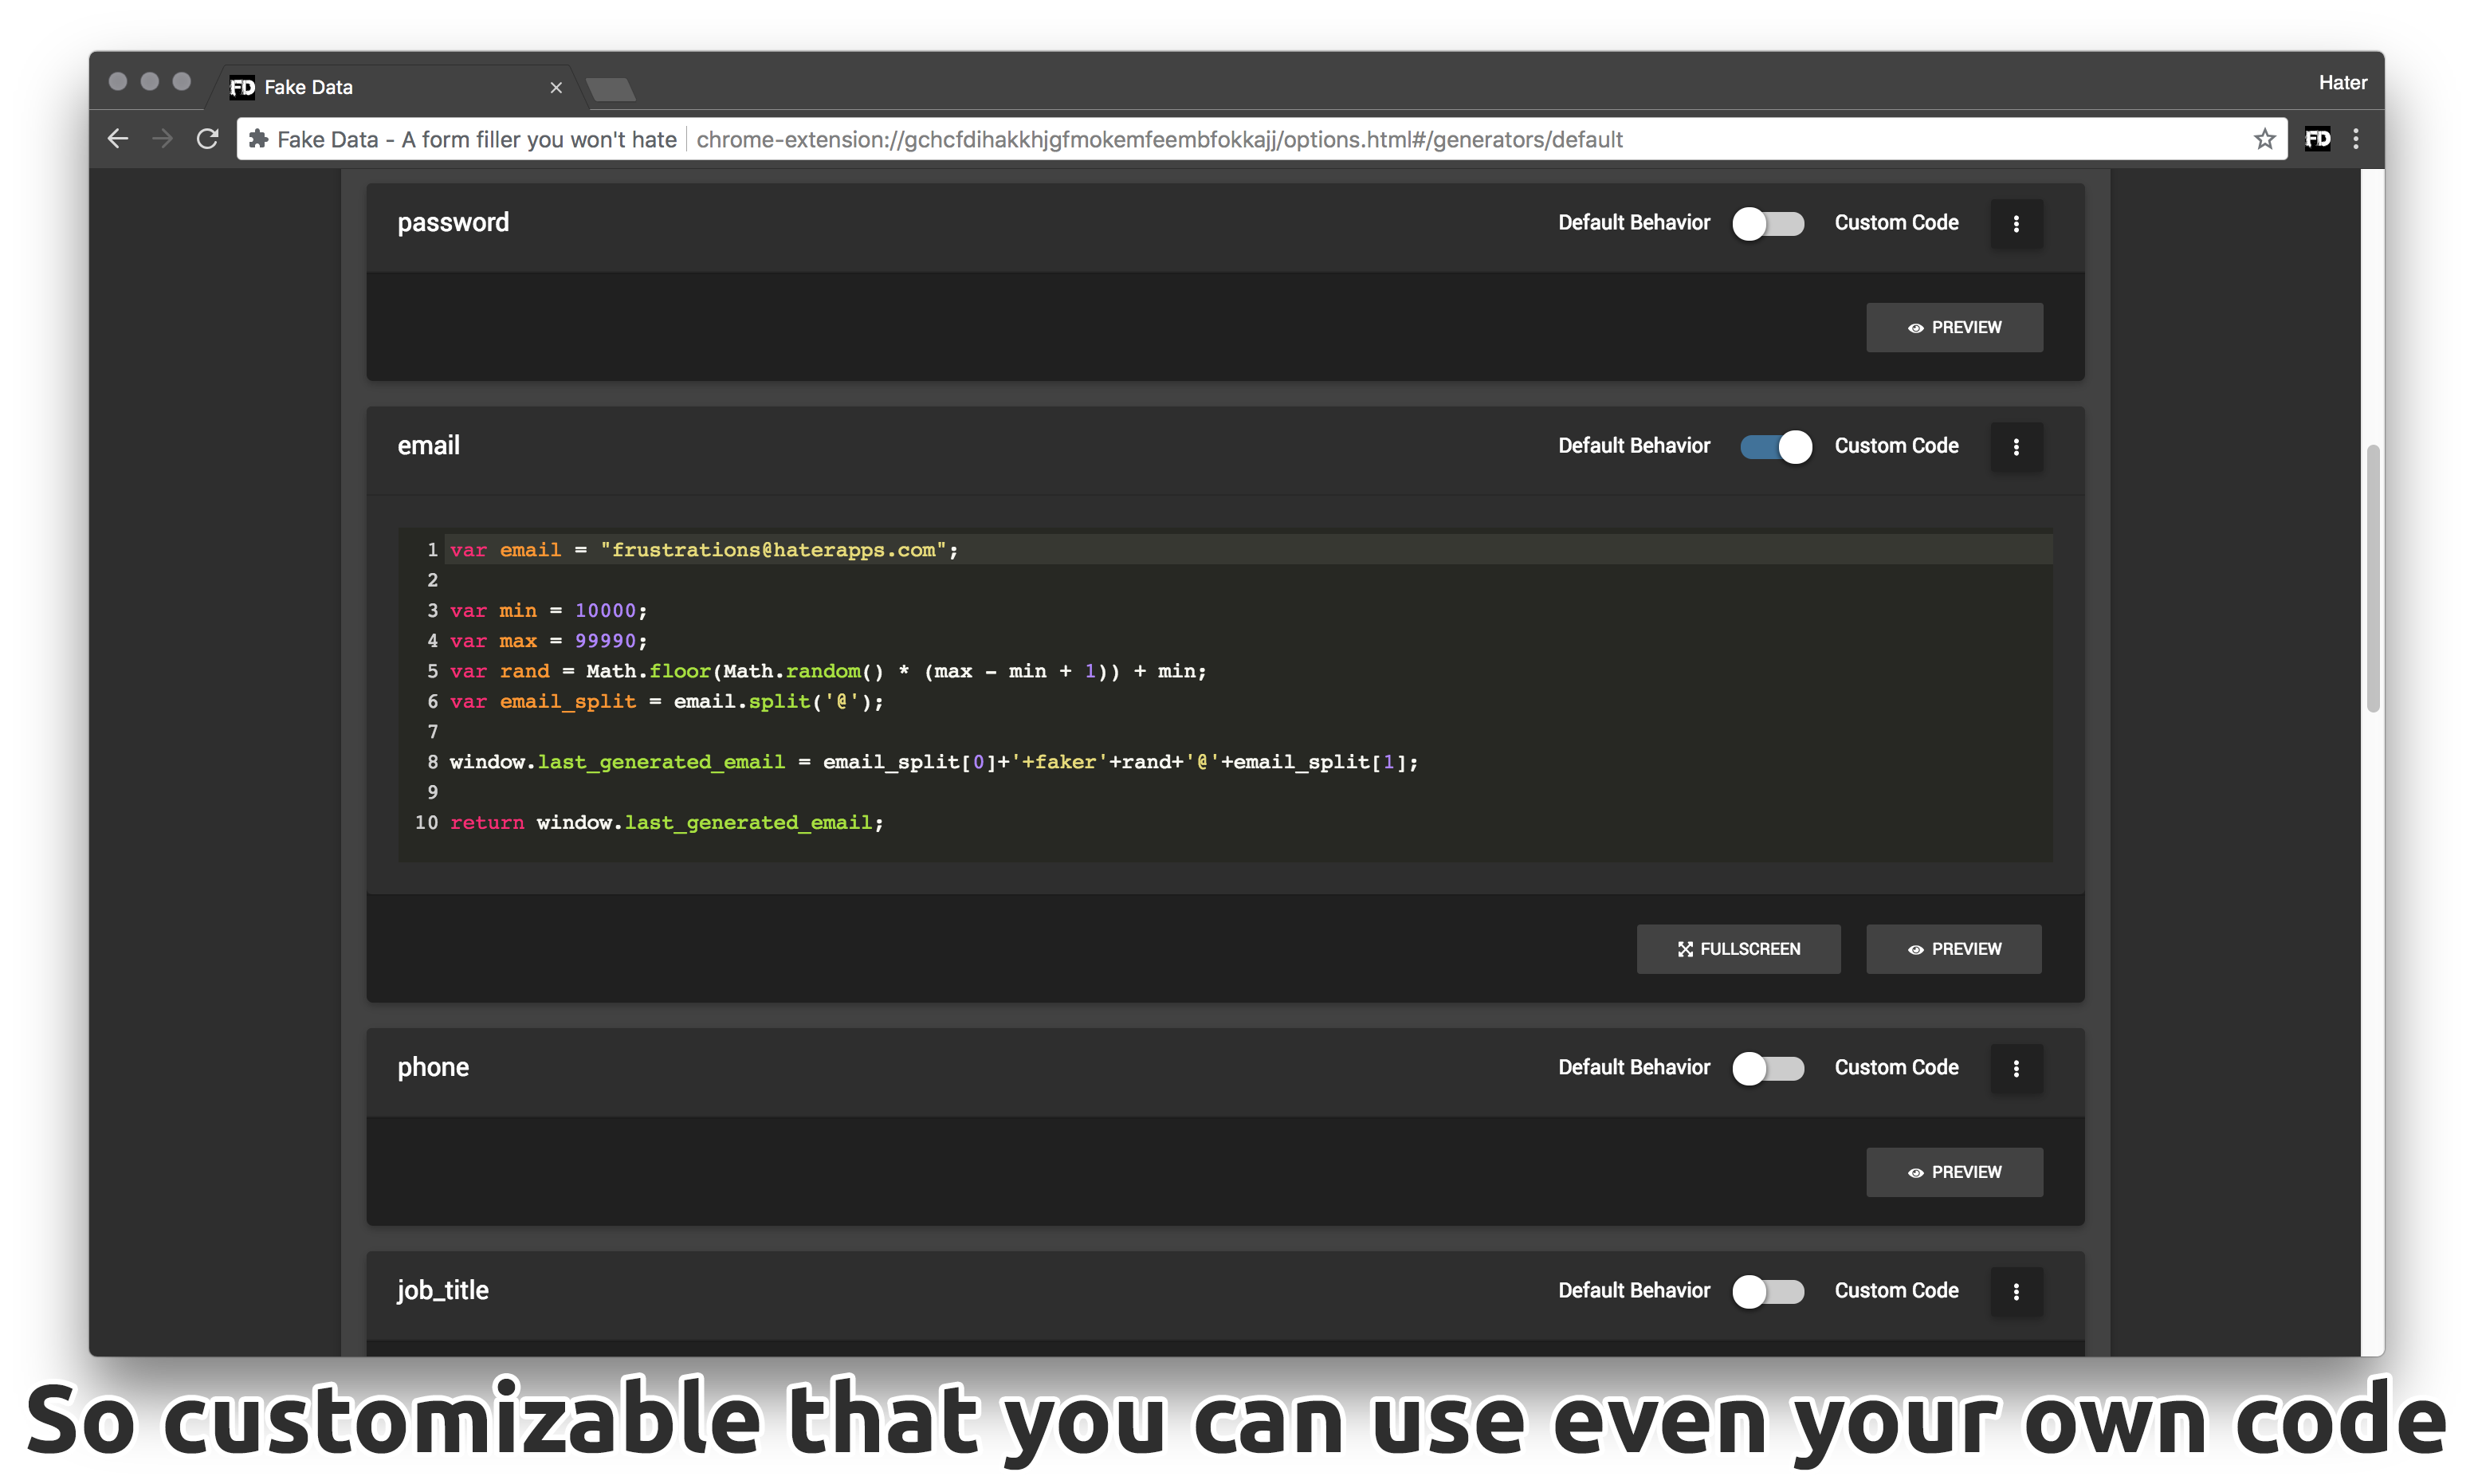
Task: Open phone generator's three-dot options menu
Action: pyautogui.click(x=2016, y=1069)
